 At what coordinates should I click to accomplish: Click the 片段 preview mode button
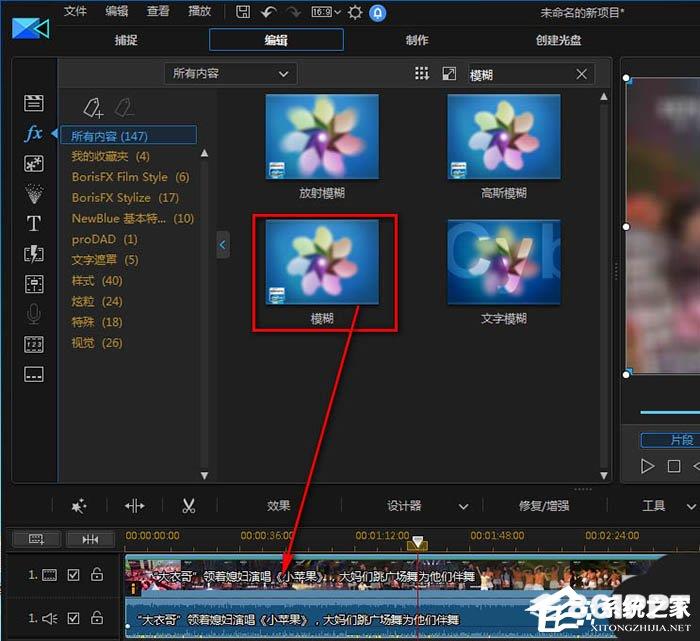[x=670, y=440]
